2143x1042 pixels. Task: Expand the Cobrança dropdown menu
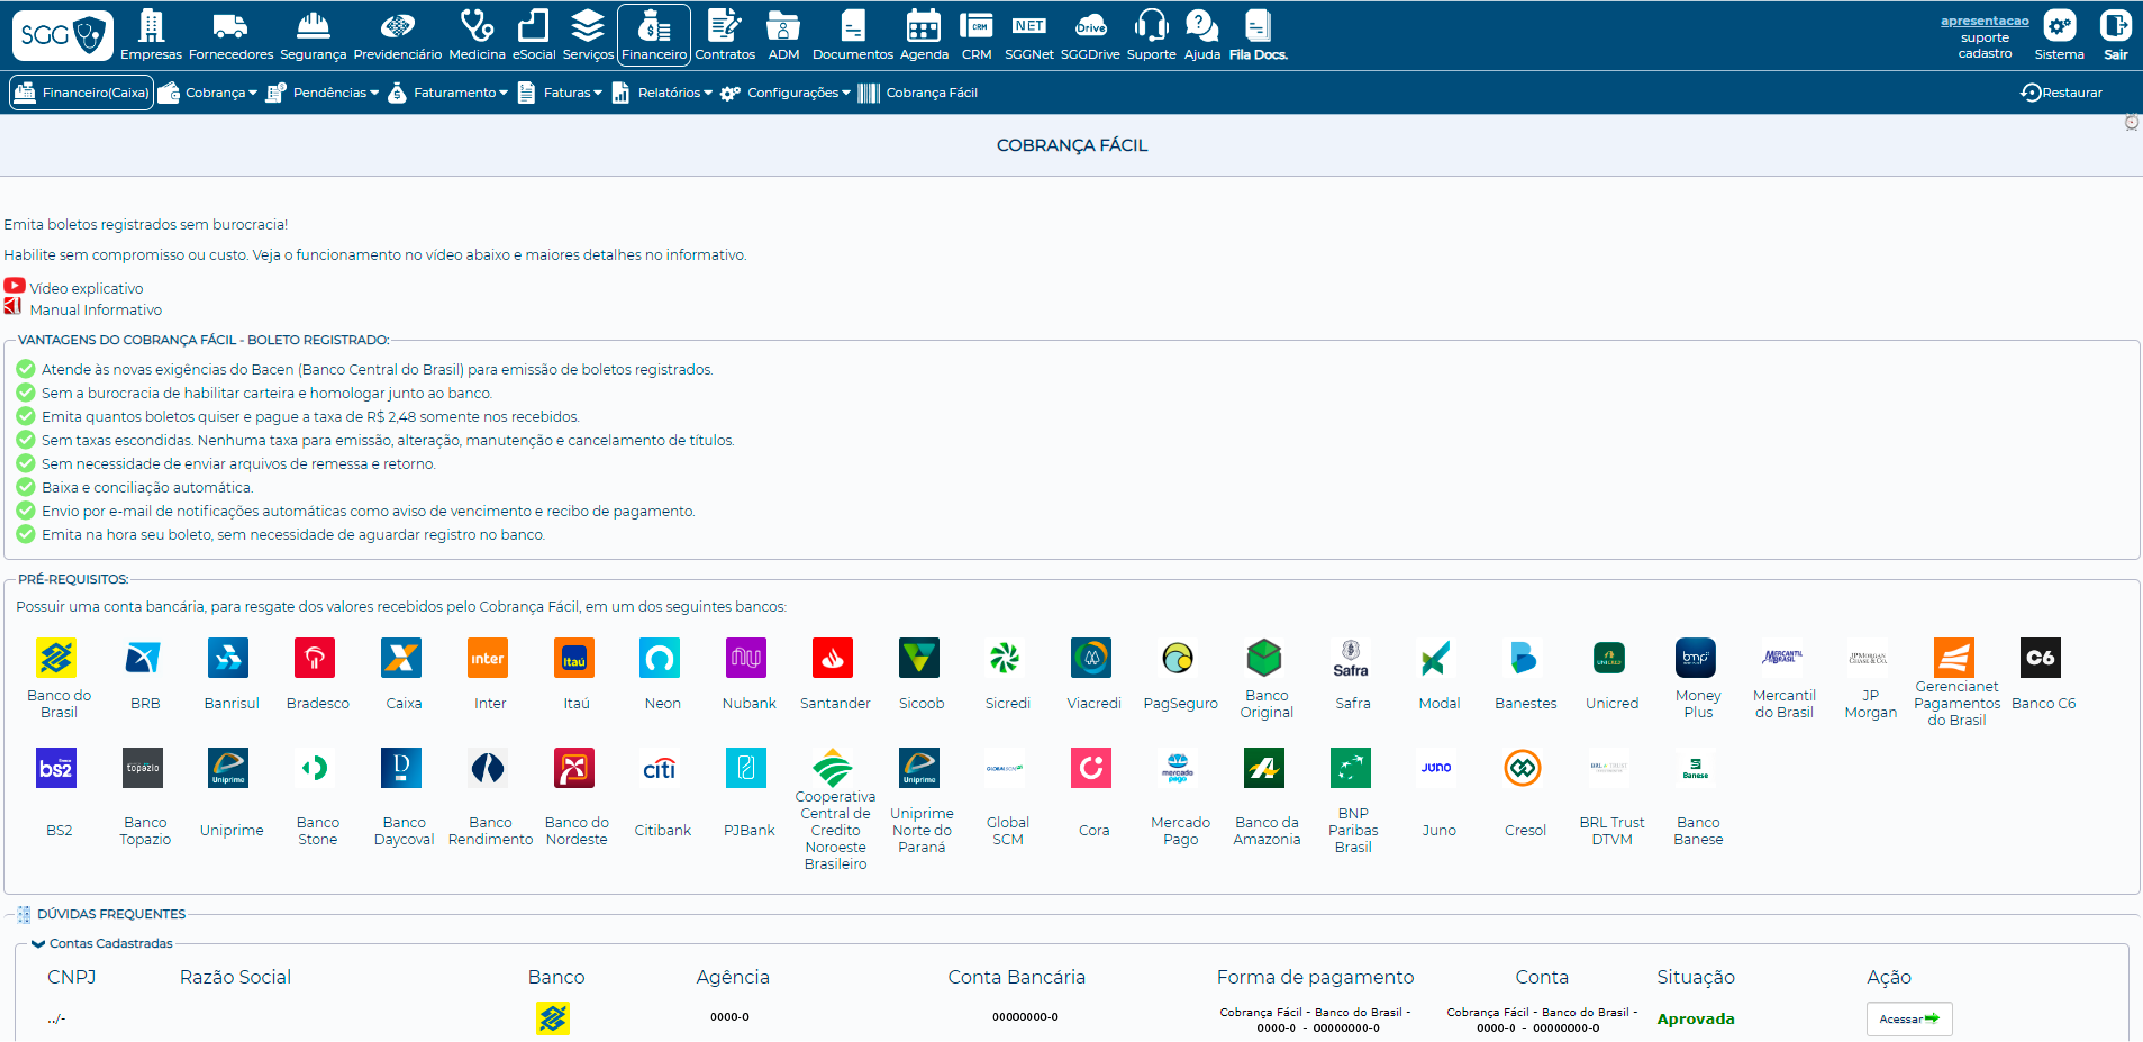point(208,93)
